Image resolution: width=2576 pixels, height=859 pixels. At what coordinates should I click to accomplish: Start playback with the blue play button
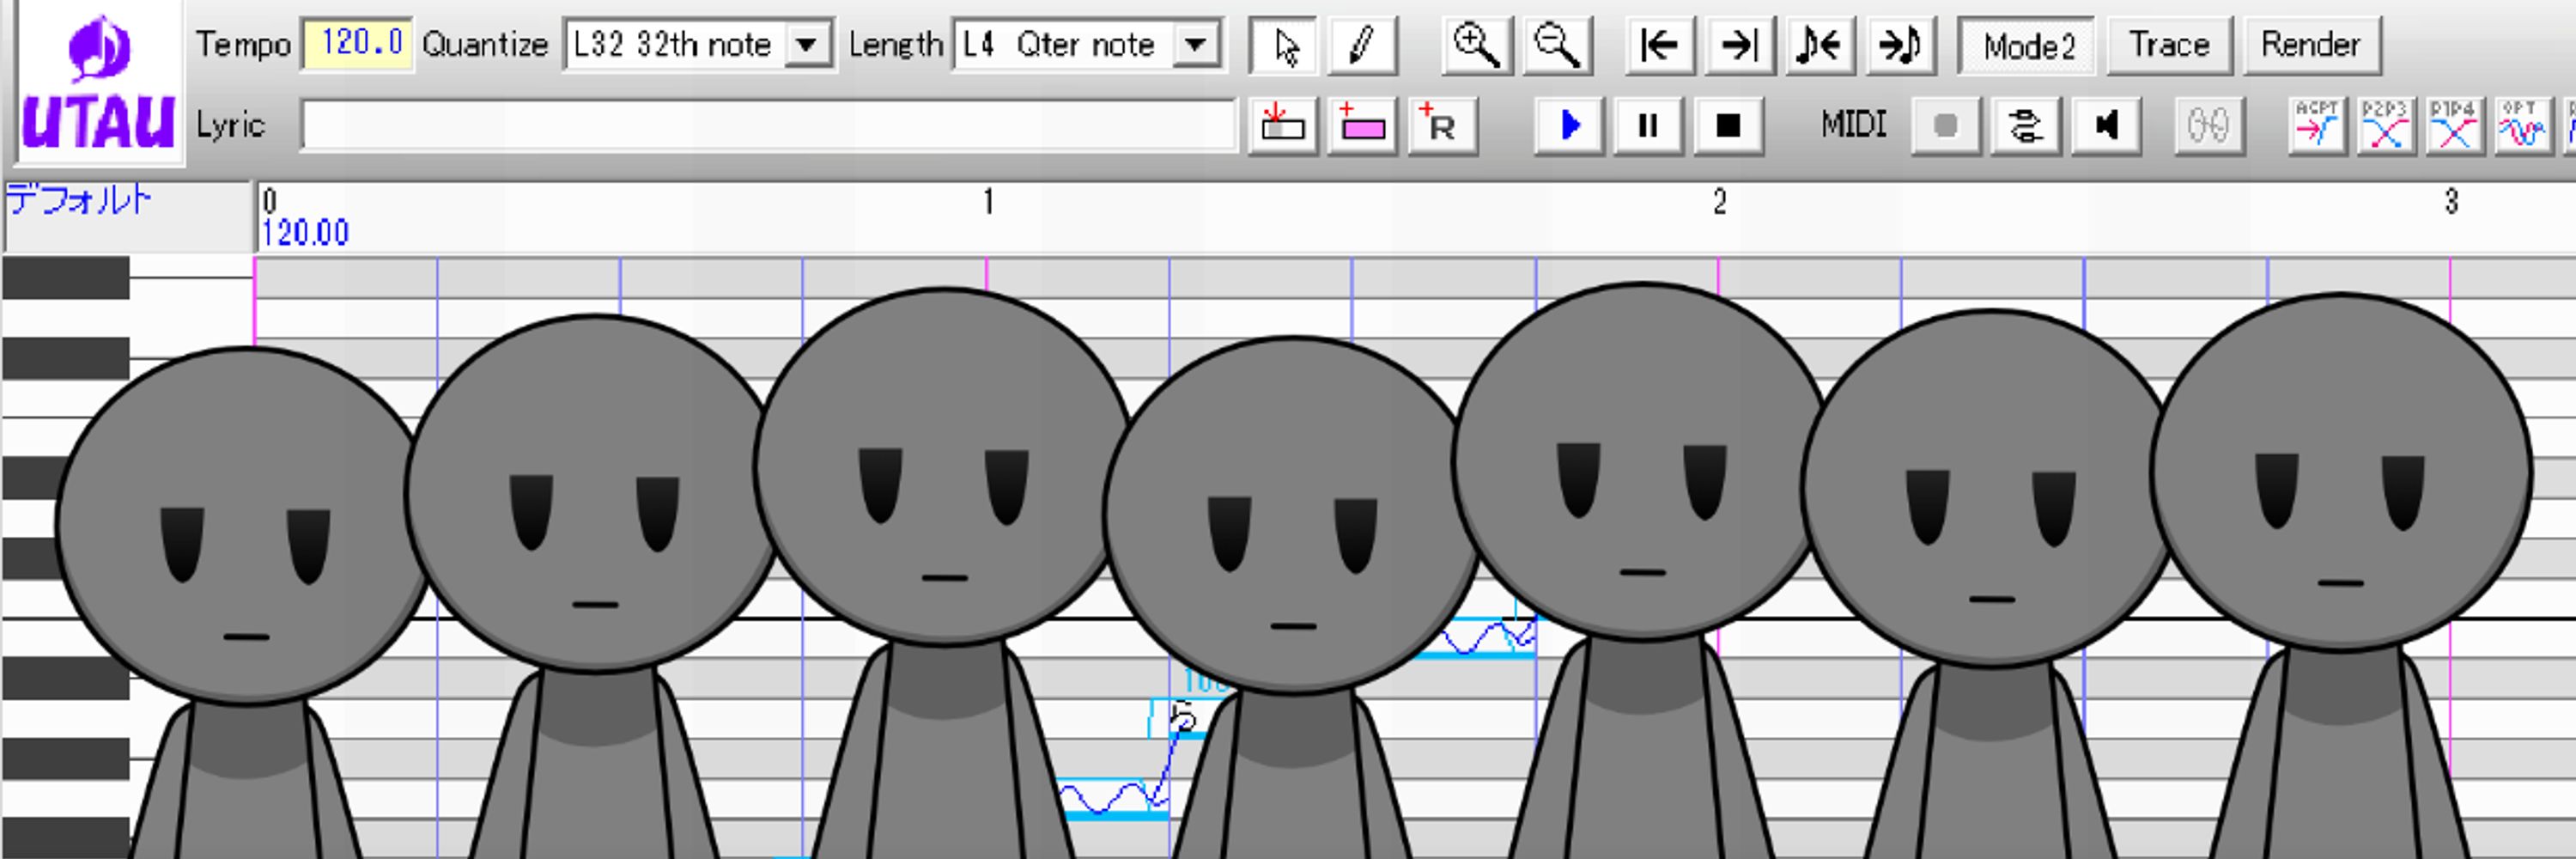[1569, 126]
